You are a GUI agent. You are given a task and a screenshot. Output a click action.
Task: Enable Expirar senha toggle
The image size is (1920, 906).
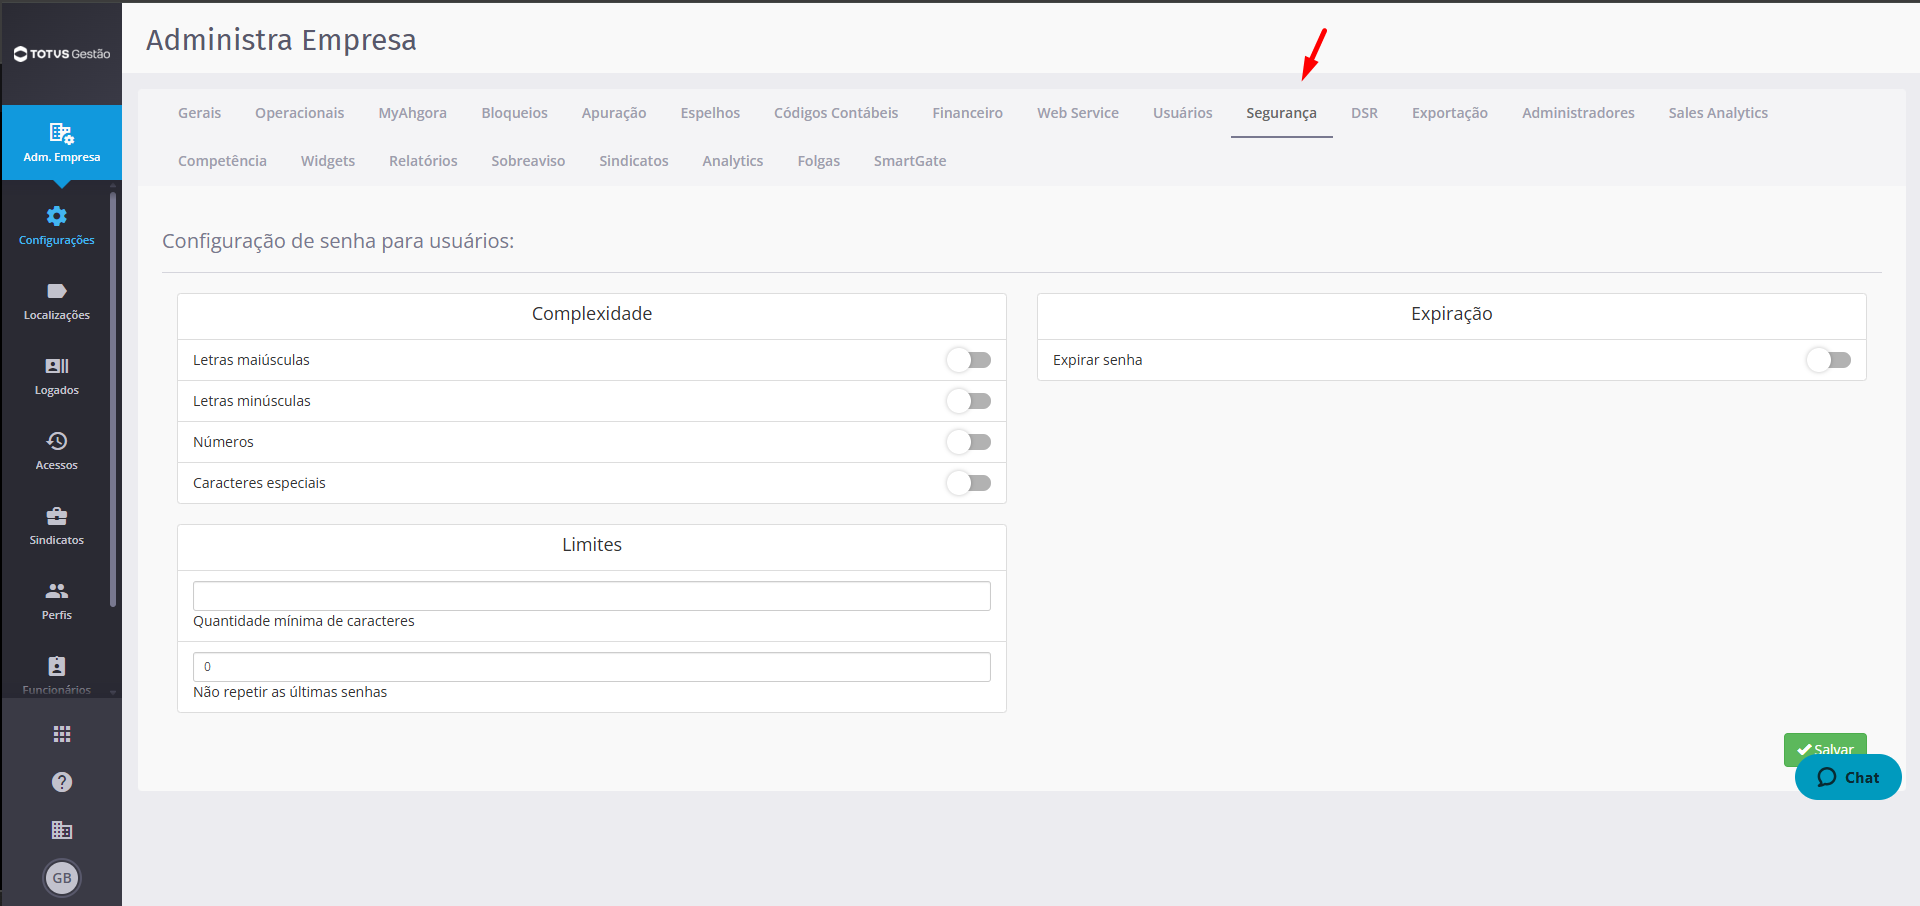pyautogui.click(x=1828, y=360)
